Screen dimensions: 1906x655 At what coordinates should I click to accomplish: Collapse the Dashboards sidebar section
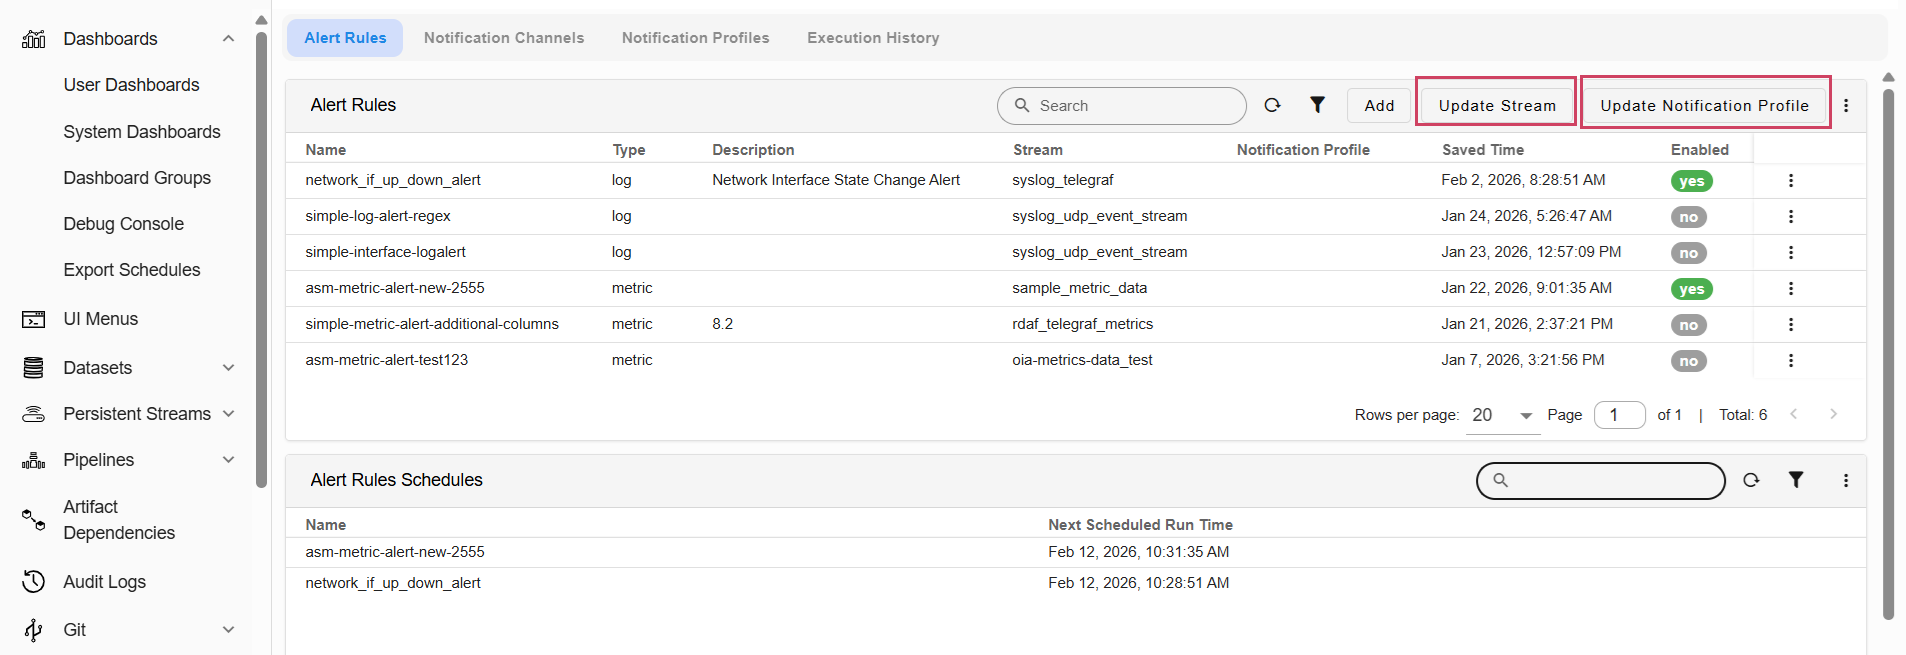pyautogui.click(x=228, y=39)
